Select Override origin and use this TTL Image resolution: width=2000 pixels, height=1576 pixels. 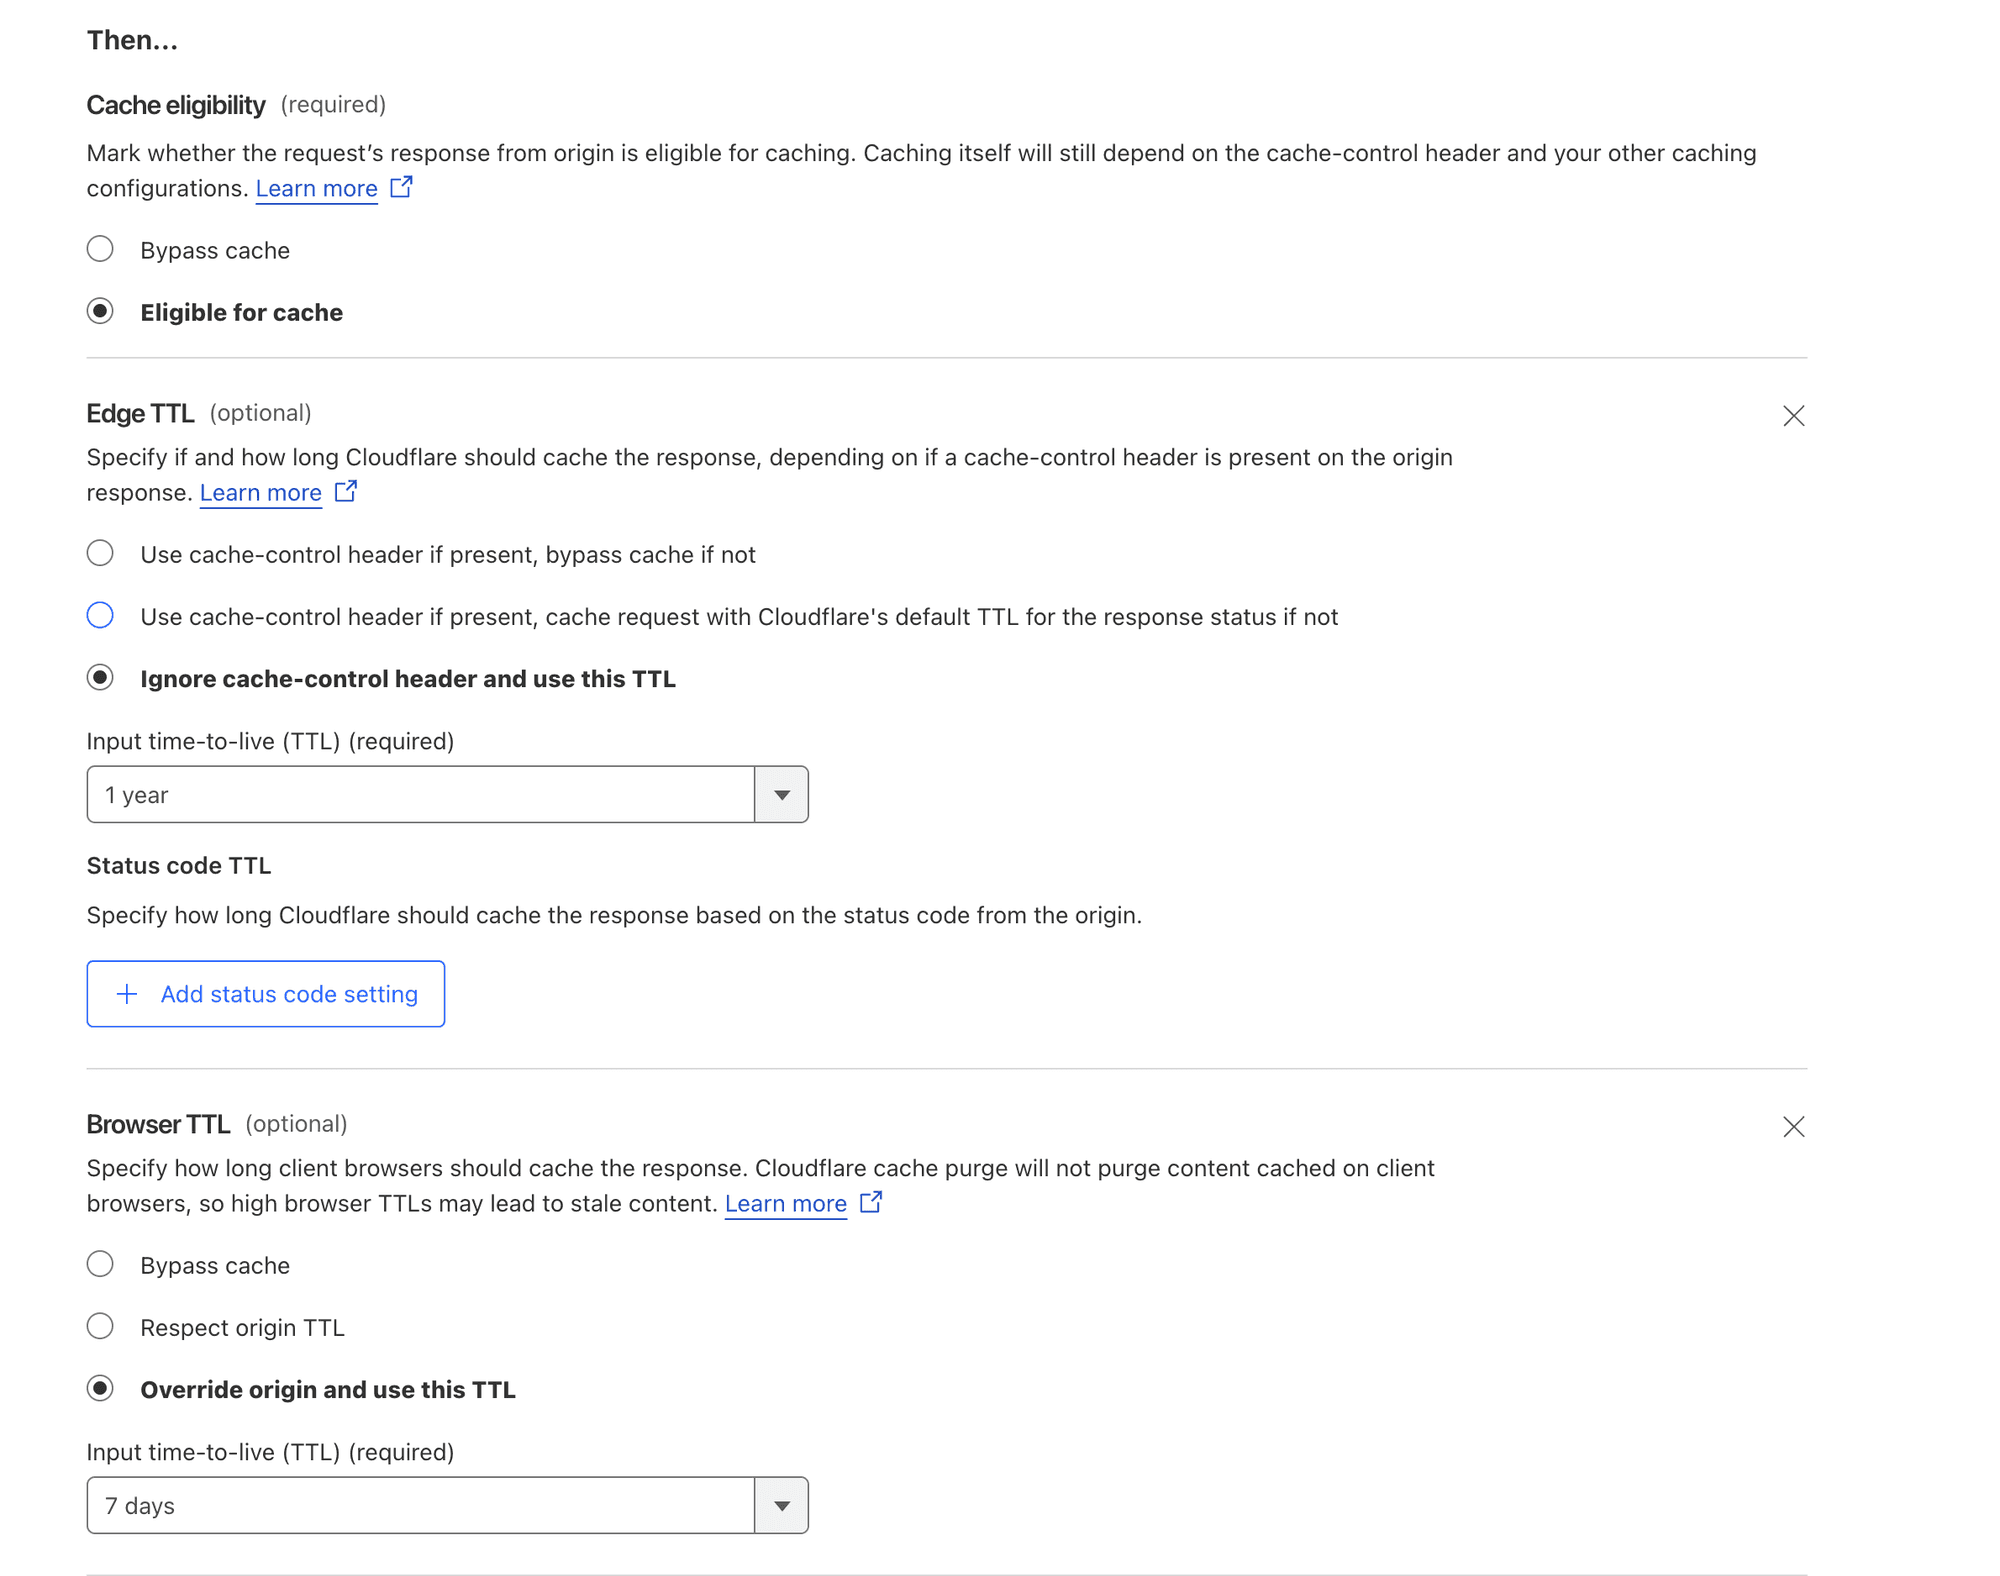click(x=100, y=1388)
